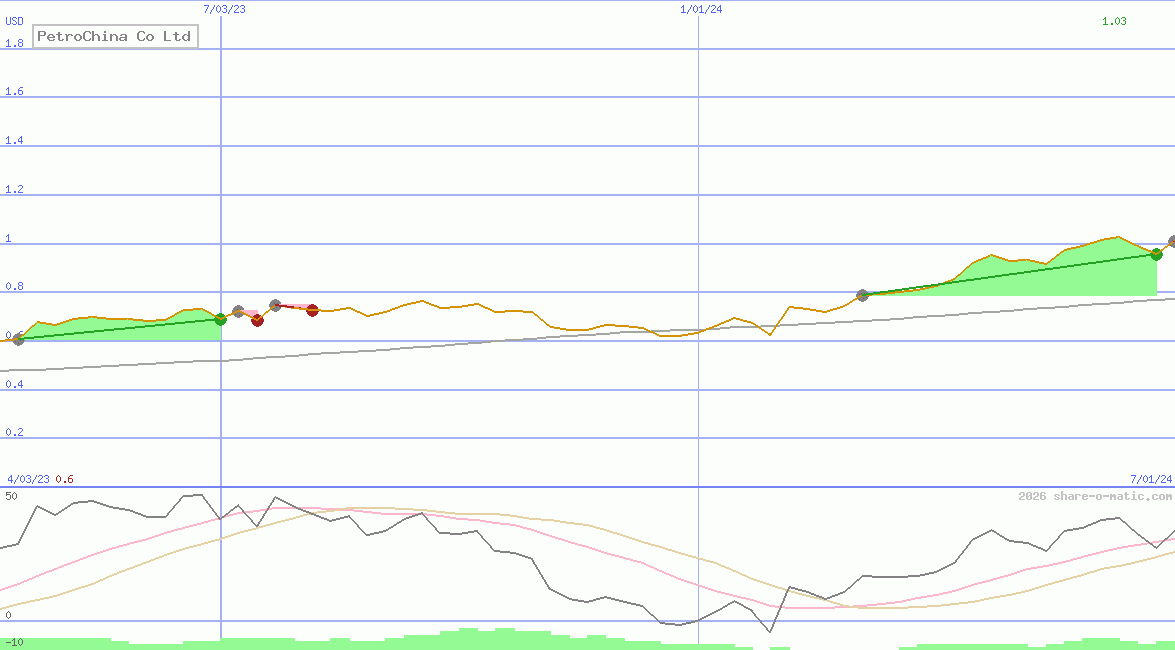
Task: Click the USD axis label
Action: coord(13,20)
